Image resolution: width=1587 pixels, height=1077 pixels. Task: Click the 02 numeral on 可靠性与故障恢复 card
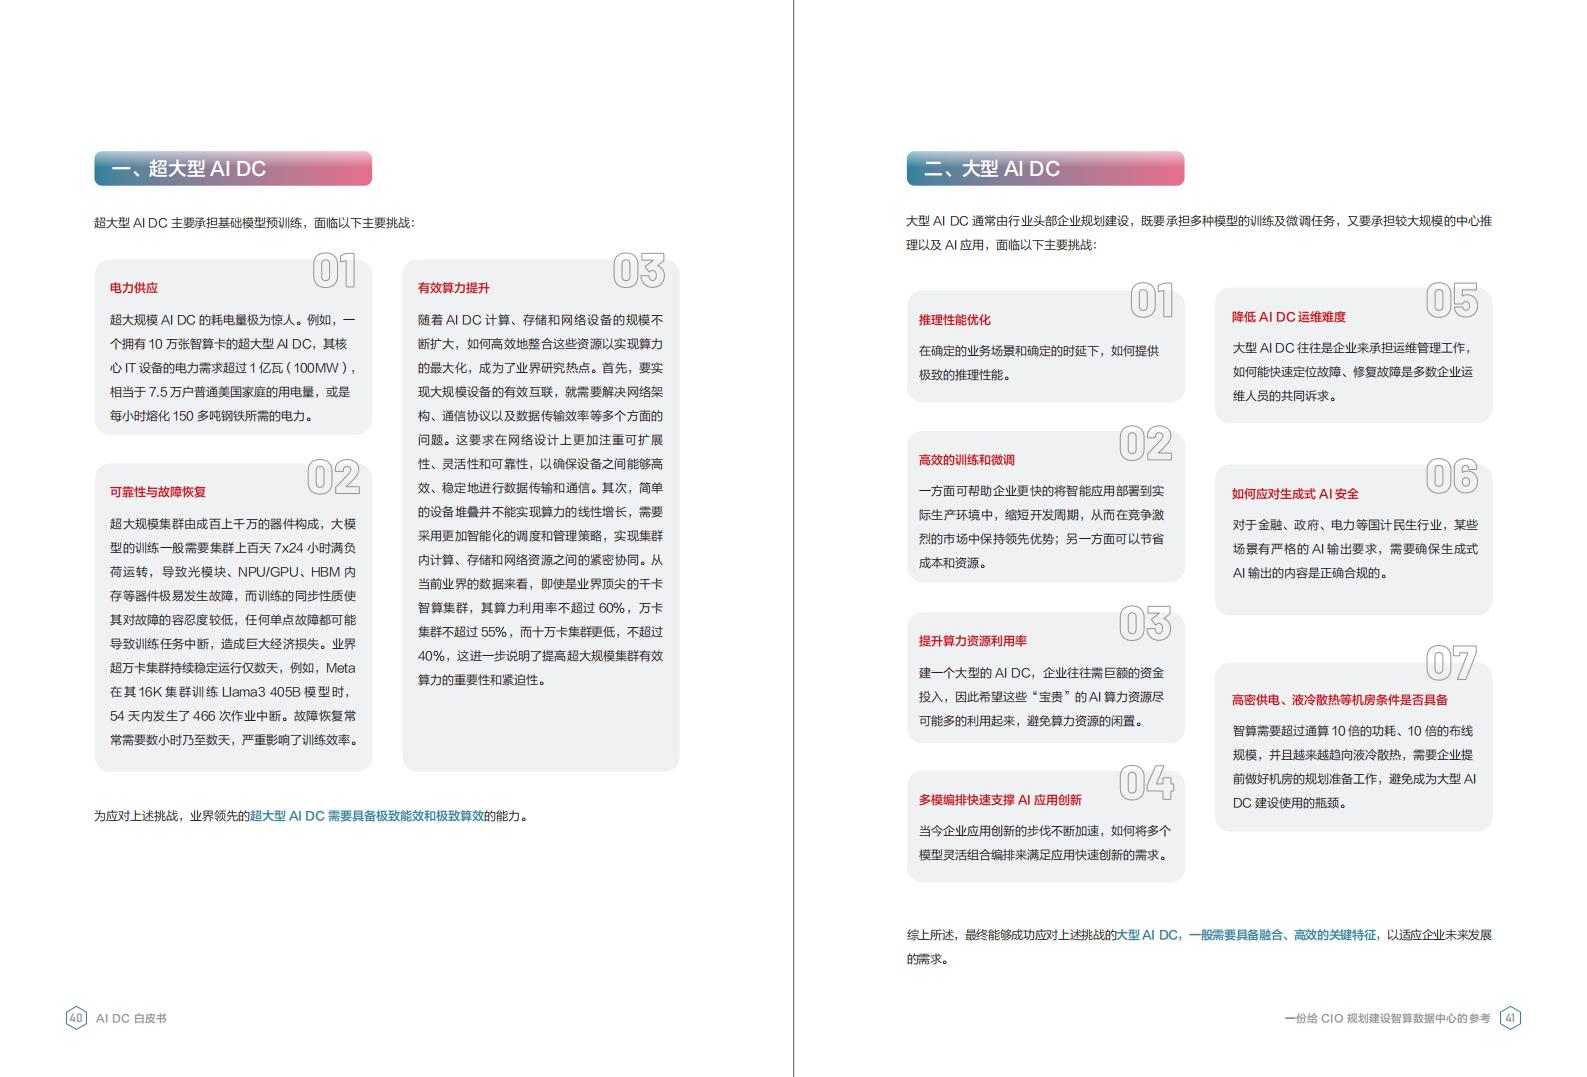click(333, 477)
